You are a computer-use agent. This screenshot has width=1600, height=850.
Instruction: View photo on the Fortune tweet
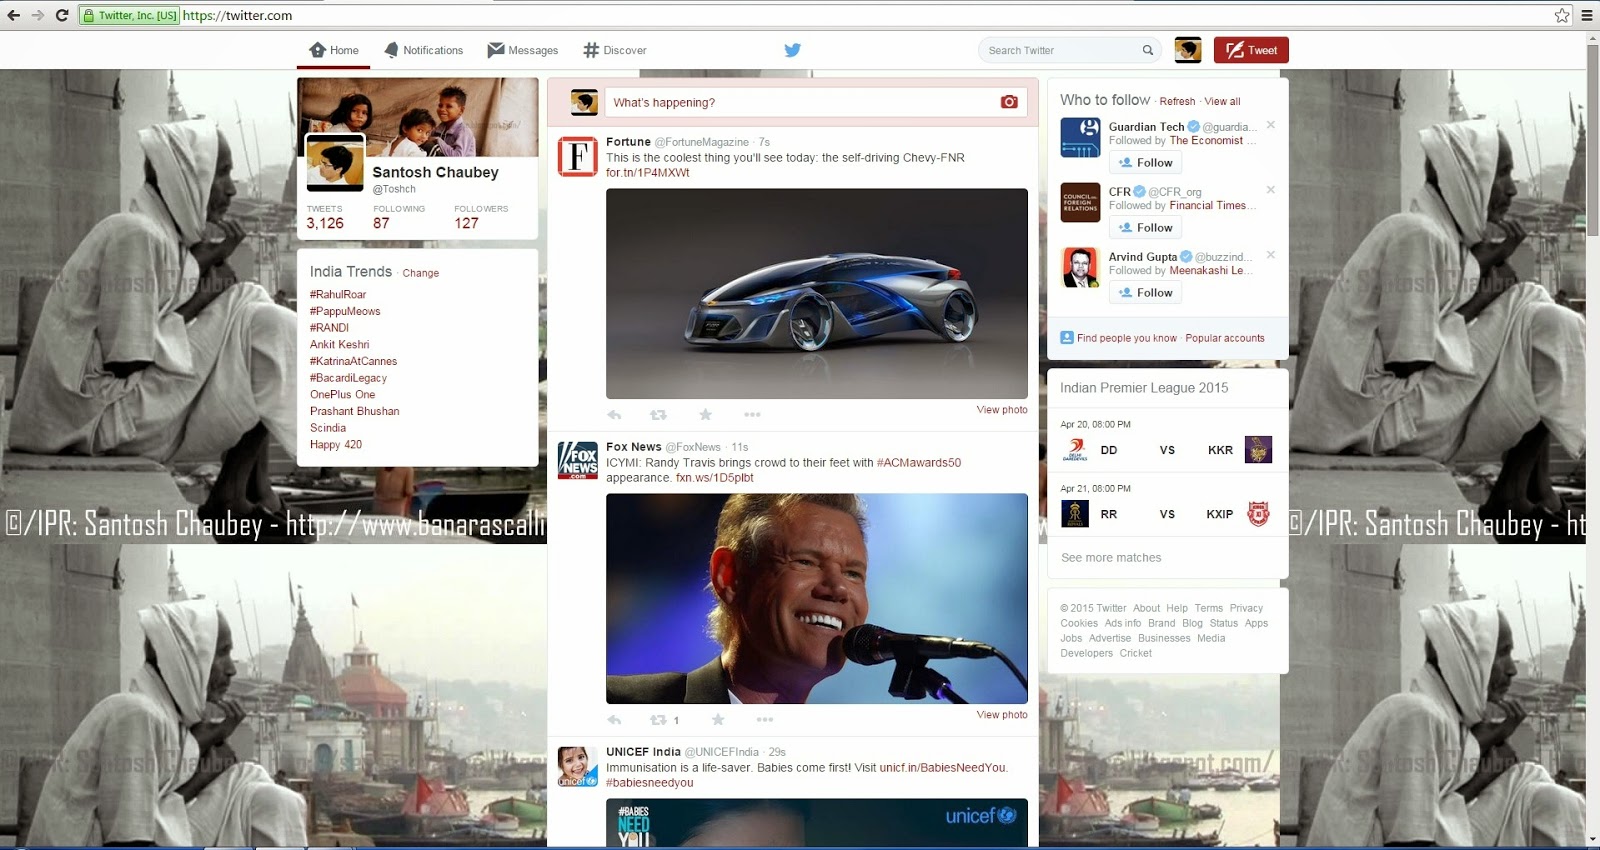(1002, 410)
